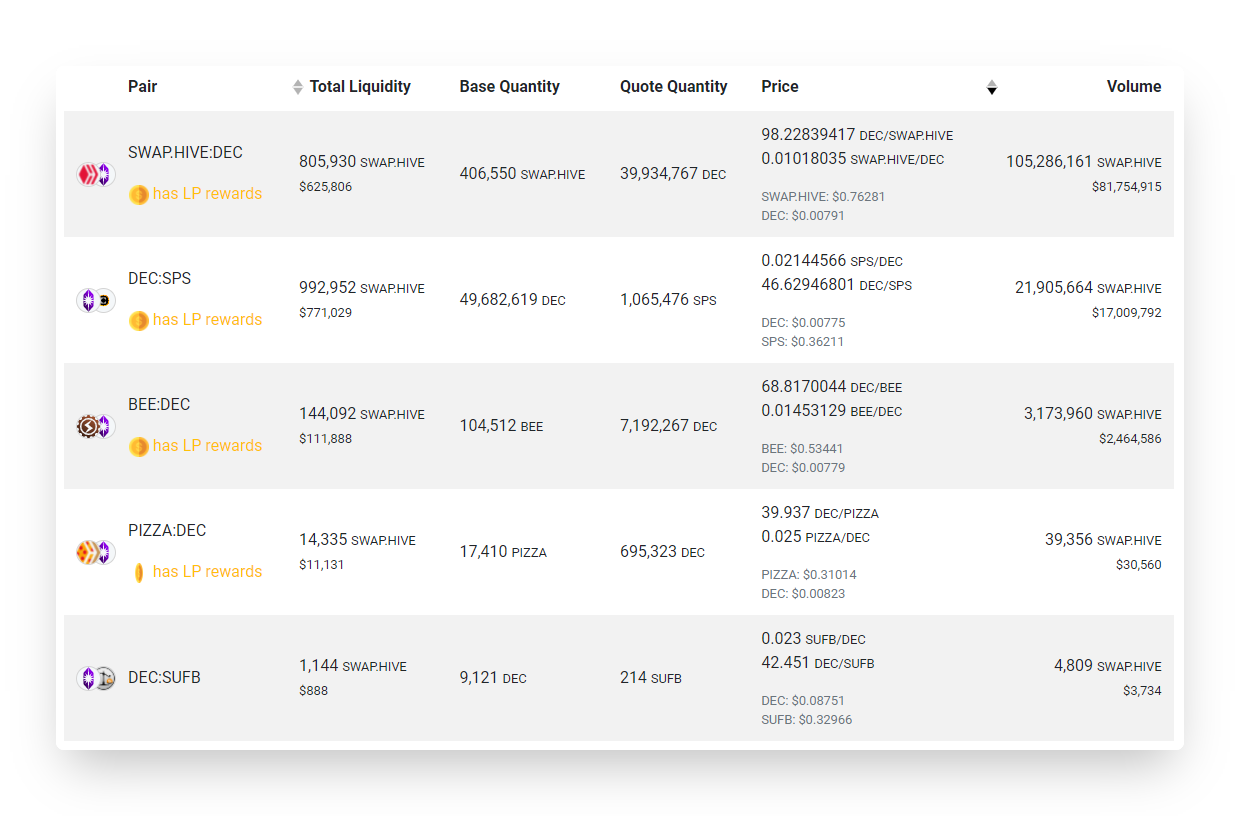This screenshot has width=1240, height=816.
Task: Select liquidity value 1,144 SWAP.HIVE
Action: point(353,665)
